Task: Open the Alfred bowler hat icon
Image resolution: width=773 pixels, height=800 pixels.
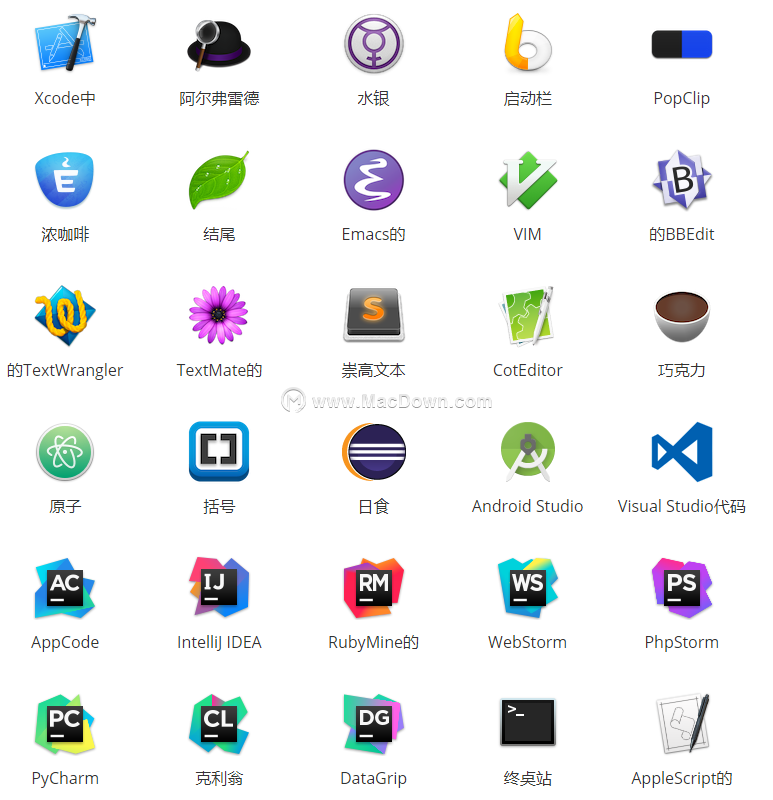Action: coord(219,44)
